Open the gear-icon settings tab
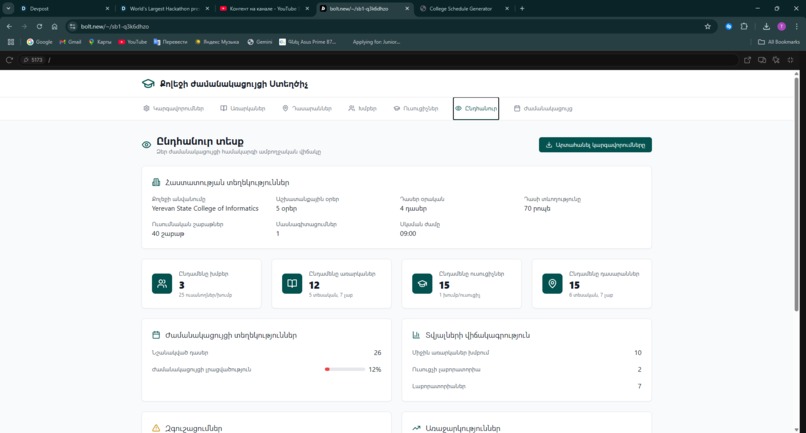This screenshot has width=806, height=433. (173, 109)
